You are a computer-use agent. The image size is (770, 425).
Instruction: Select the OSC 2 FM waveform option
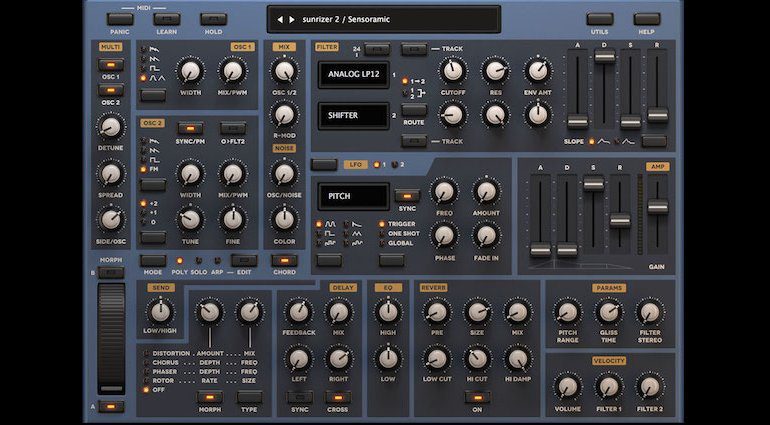coord(154,170)
